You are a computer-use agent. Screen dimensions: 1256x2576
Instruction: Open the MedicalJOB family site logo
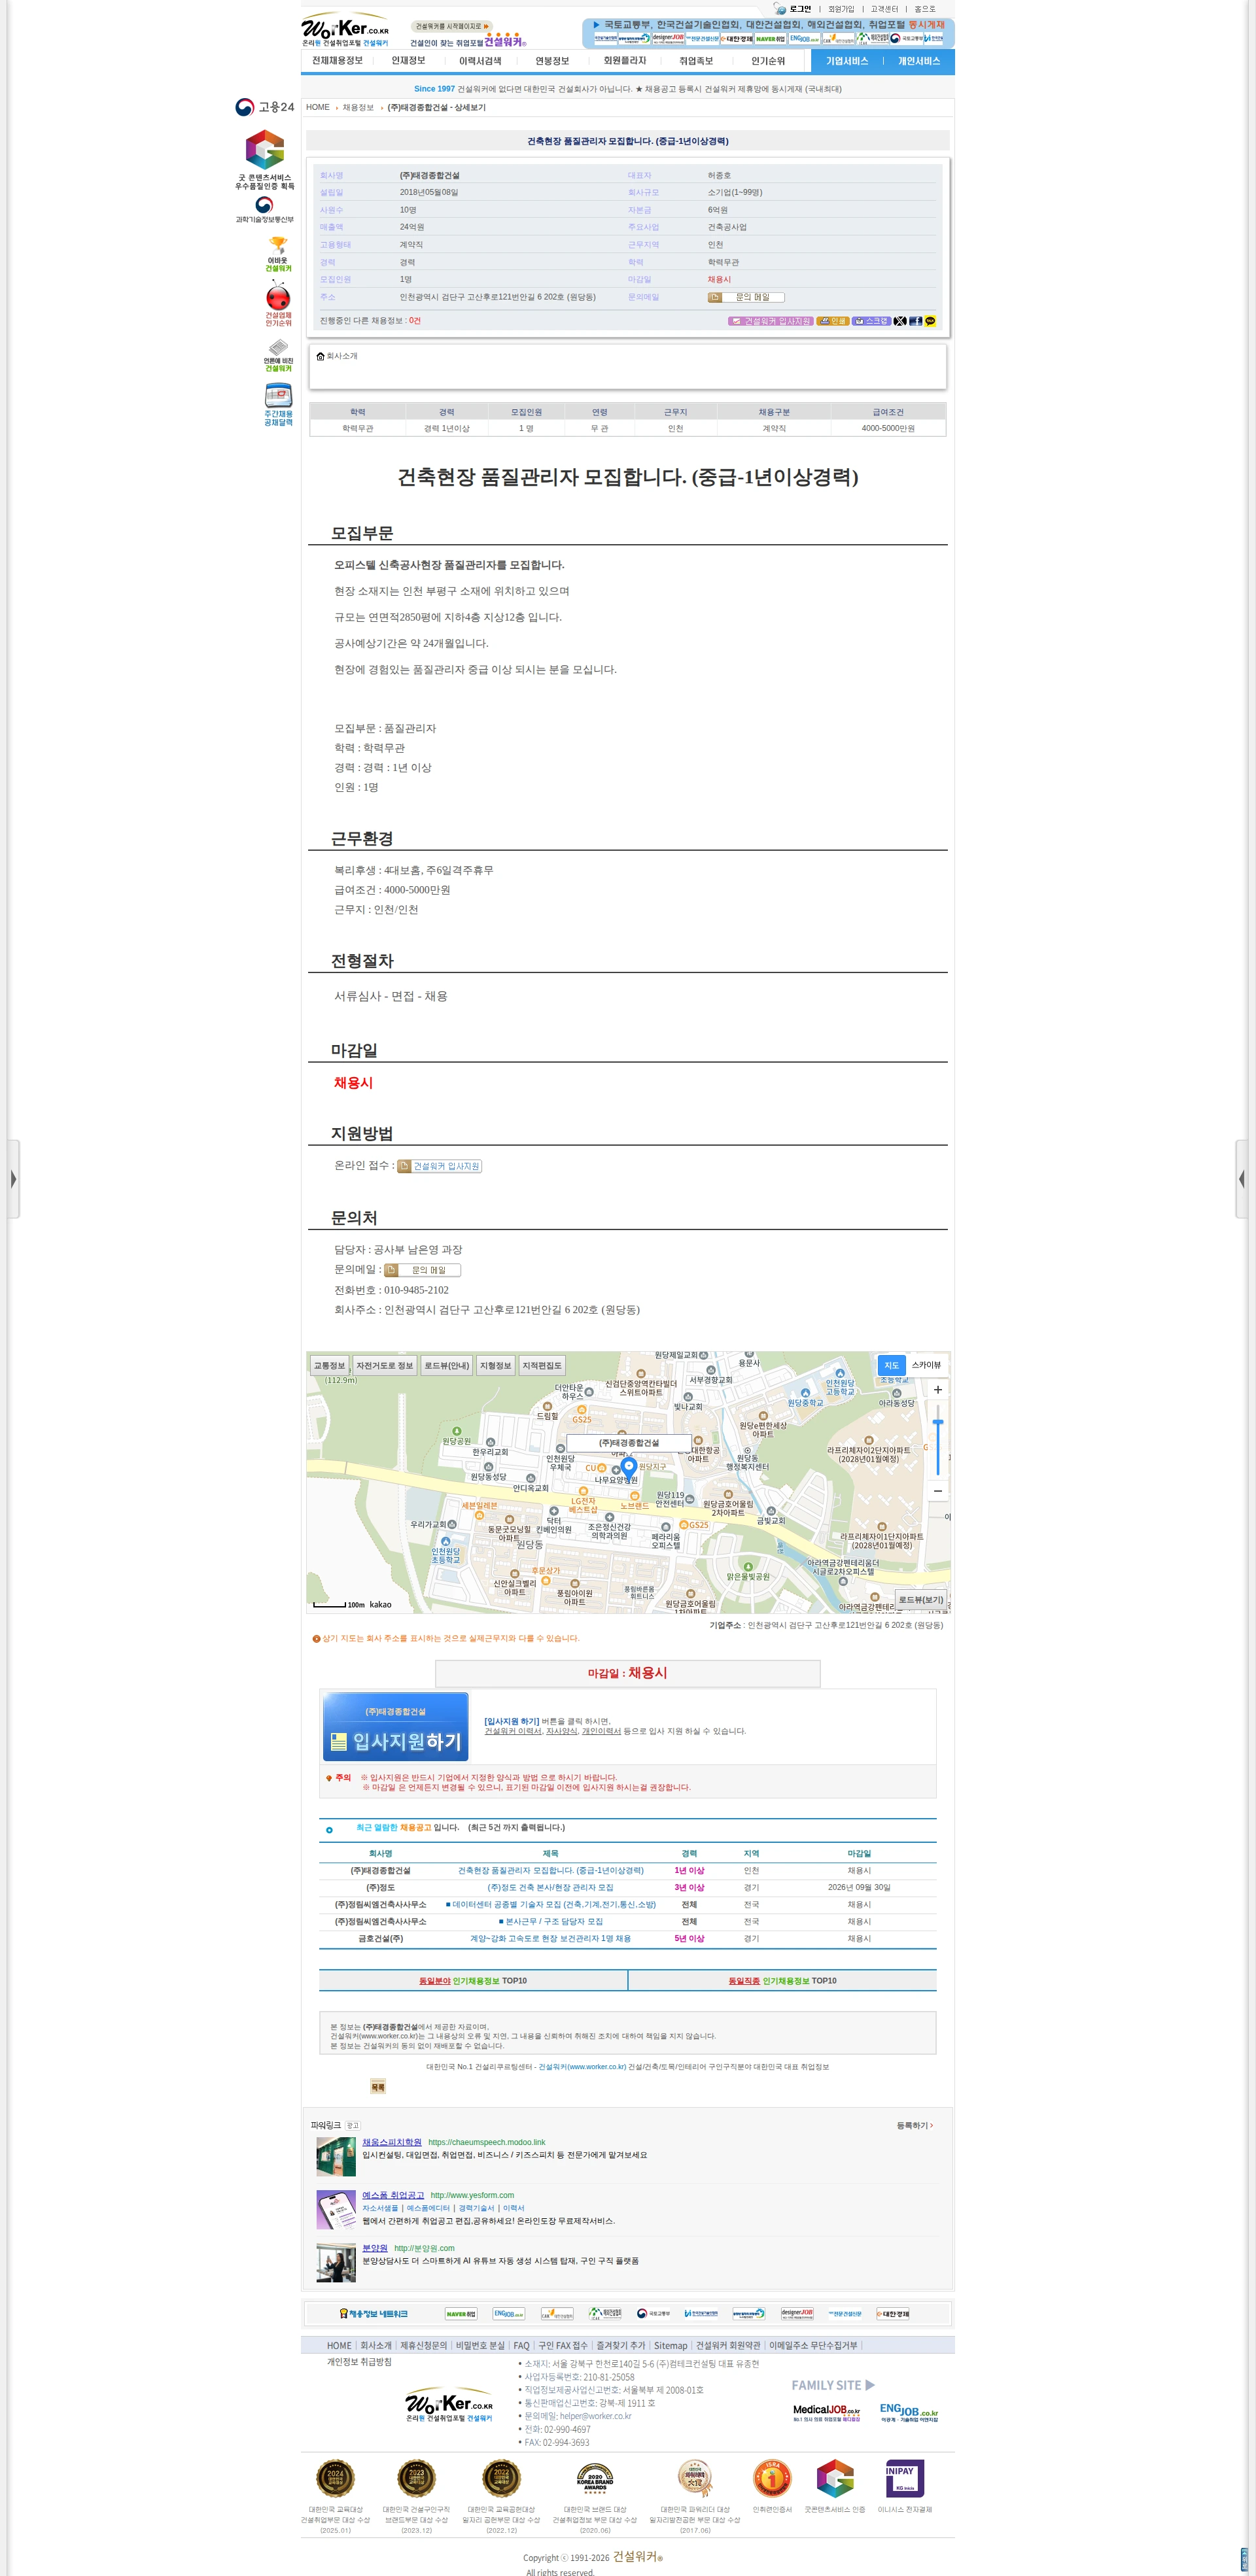[826, 2413]
